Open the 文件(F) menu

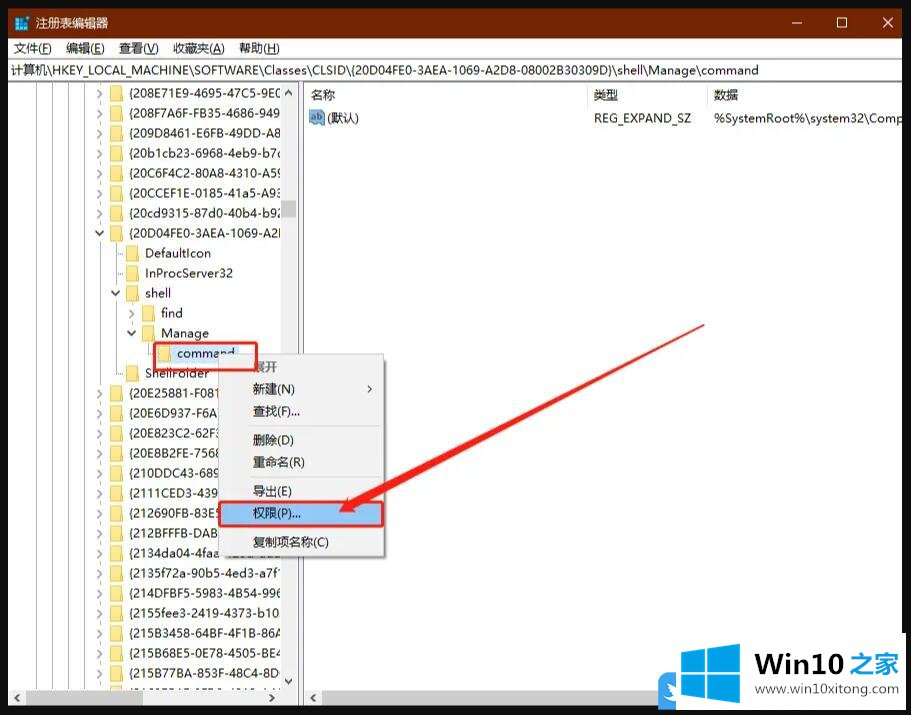point(33,49)
